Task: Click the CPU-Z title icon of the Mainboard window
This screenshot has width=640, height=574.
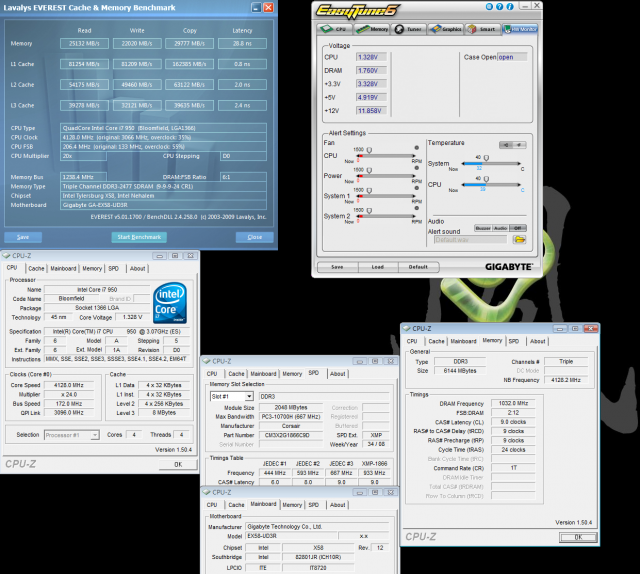Action: (207, 492)
